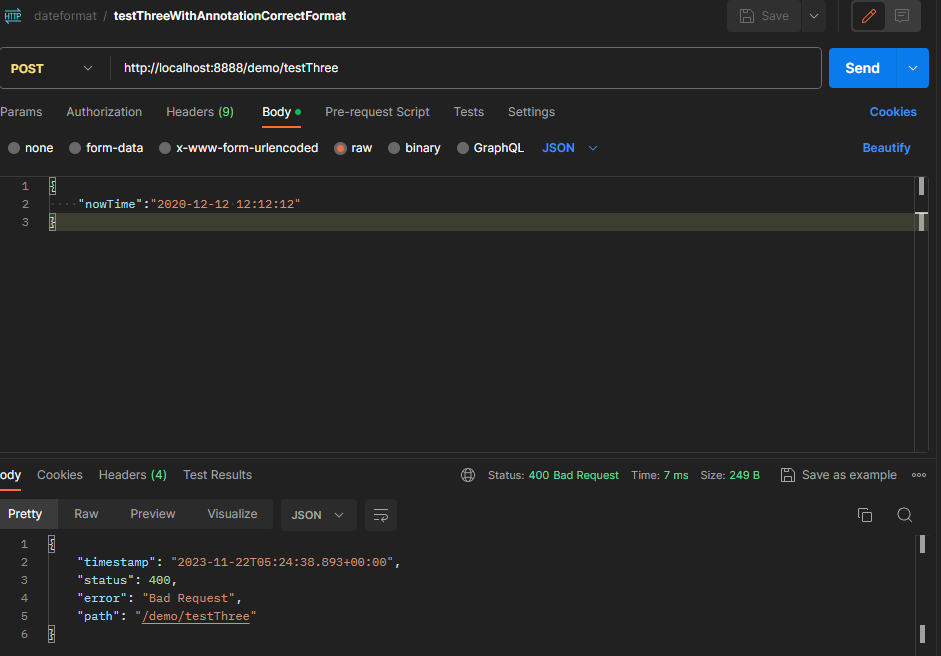Copy the response with the copy icon
Image resolution: width=941 pixels, height=656 pixels.
[x=865, y=515]
